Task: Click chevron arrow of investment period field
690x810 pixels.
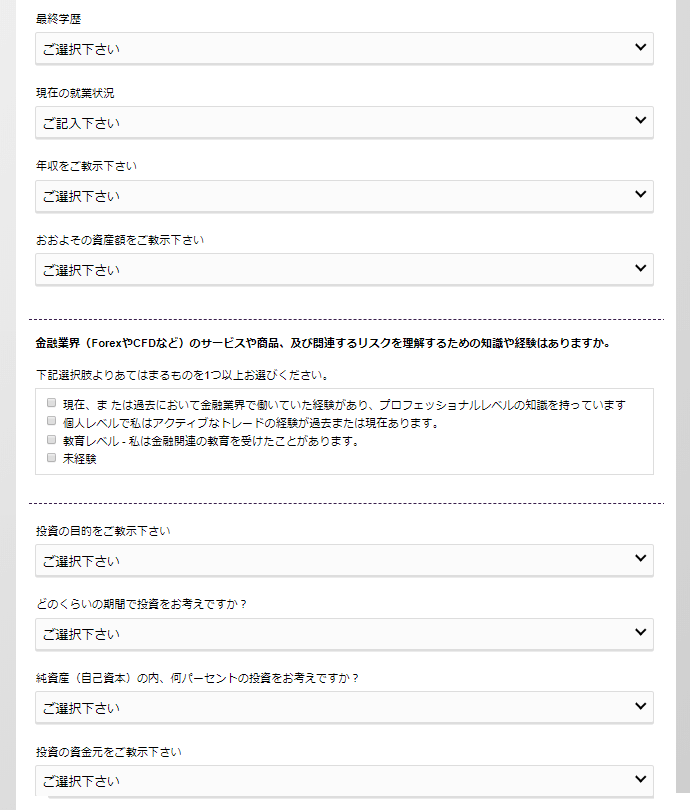Action: pos(640,632)
